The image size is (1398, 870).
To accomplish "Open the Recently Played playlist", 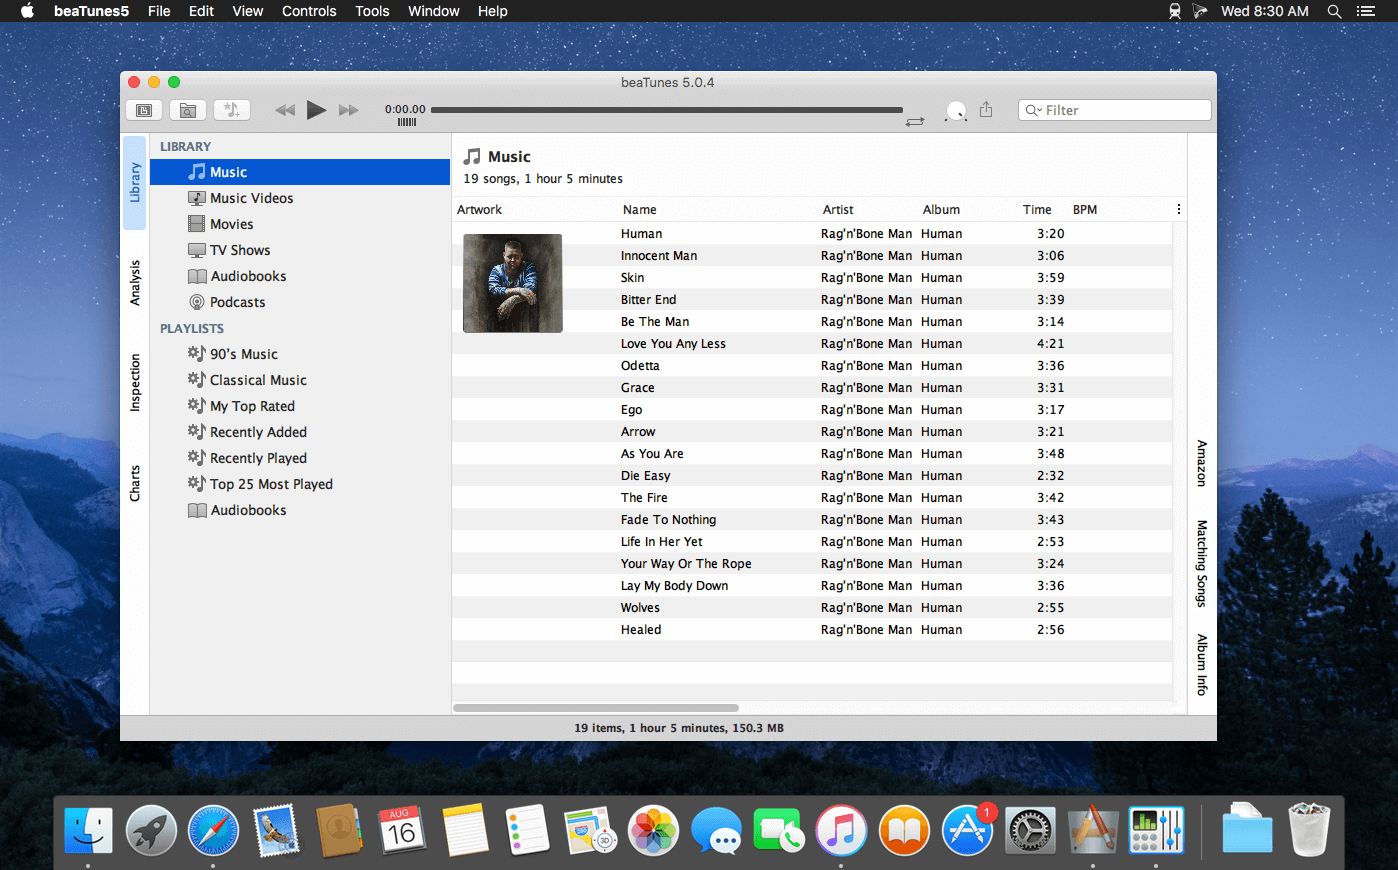I will tap(258, 458).
